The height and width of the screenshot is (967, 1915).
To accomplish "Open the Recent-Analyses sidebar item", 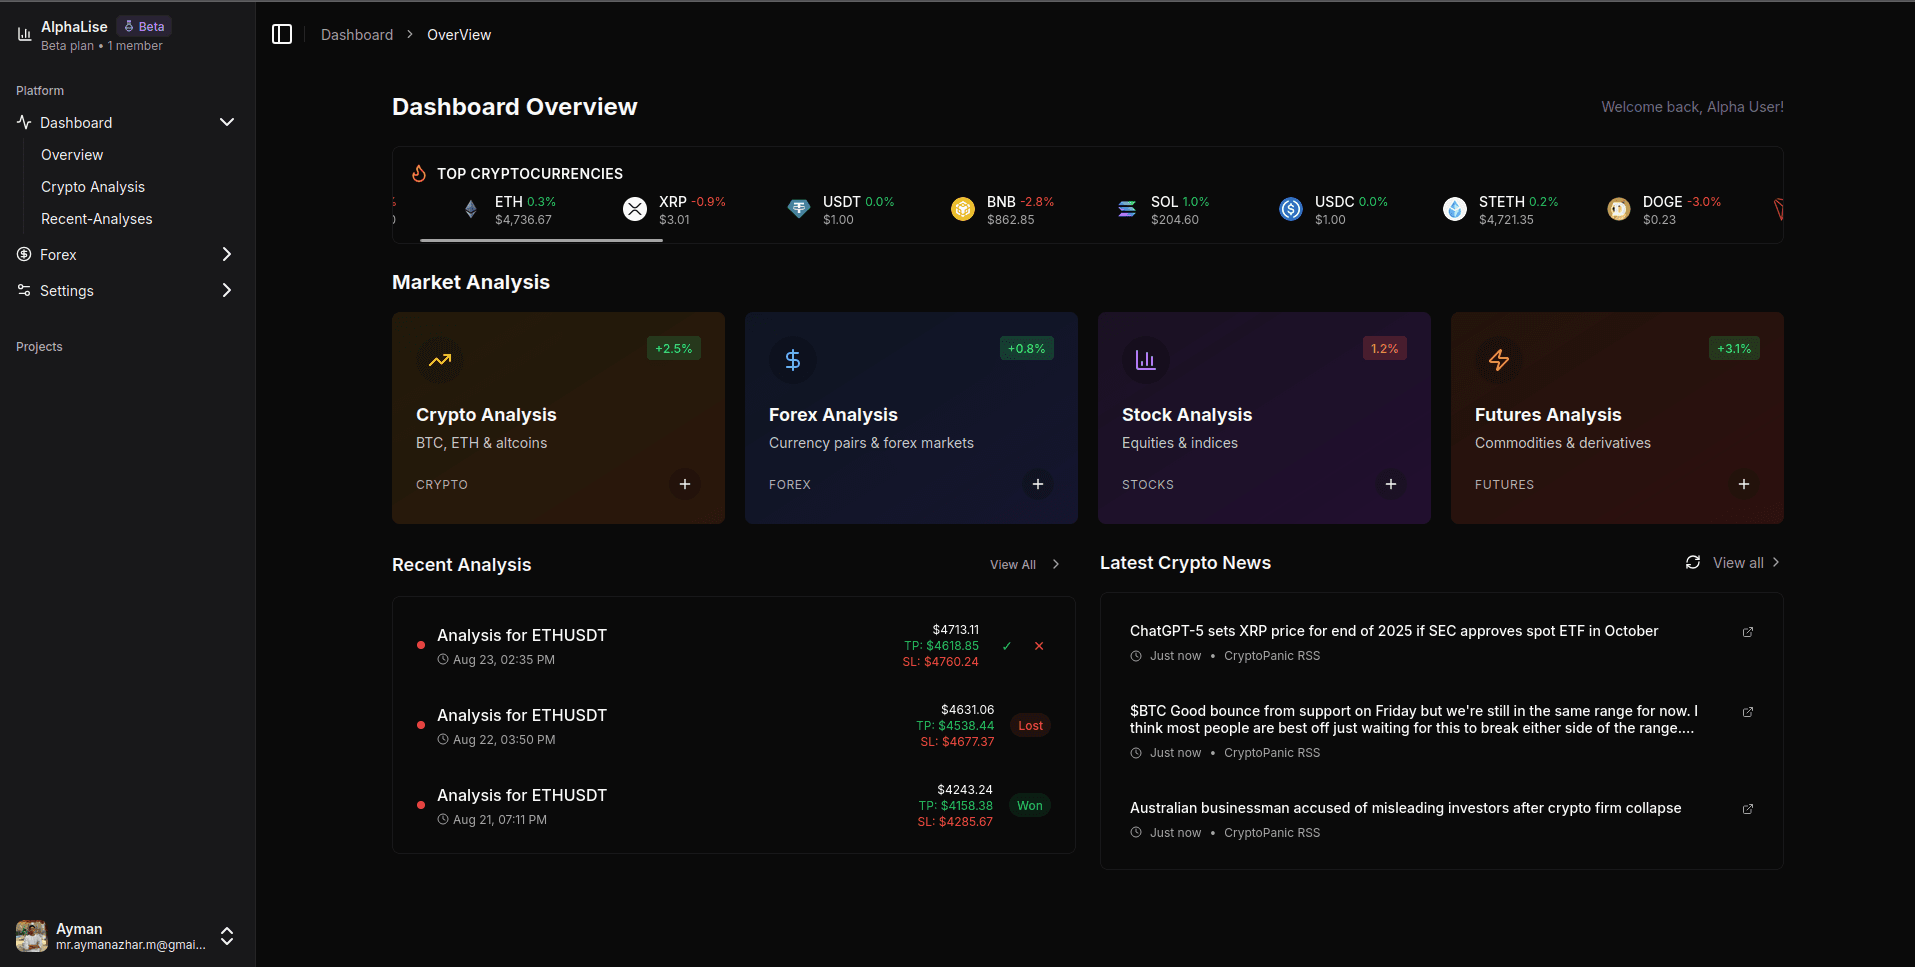I will 96,218.
